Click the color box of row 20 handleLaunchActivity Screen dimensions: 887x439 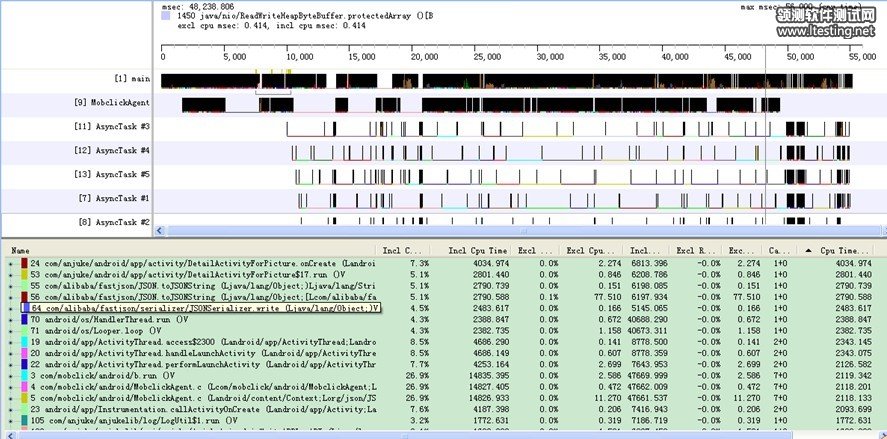24,353
